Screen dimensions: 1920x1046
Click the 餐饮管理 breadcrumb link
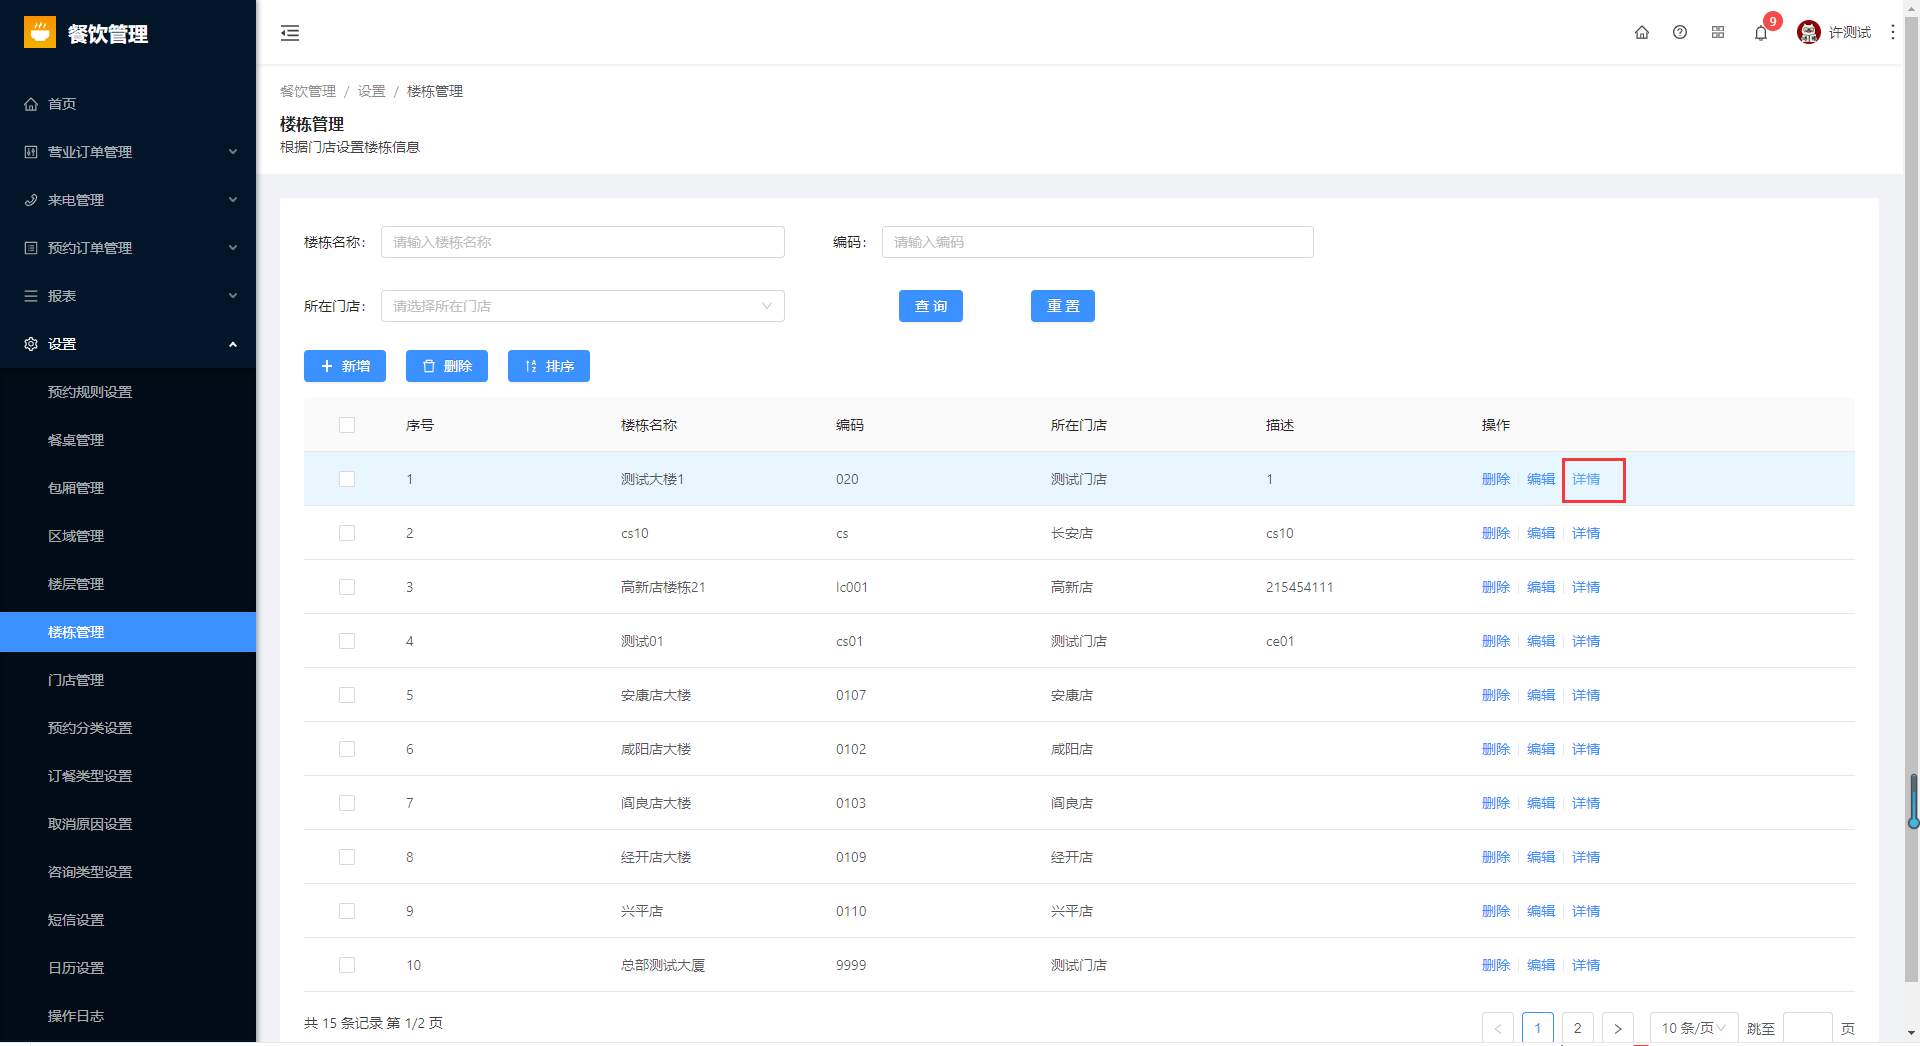point(308,91)
